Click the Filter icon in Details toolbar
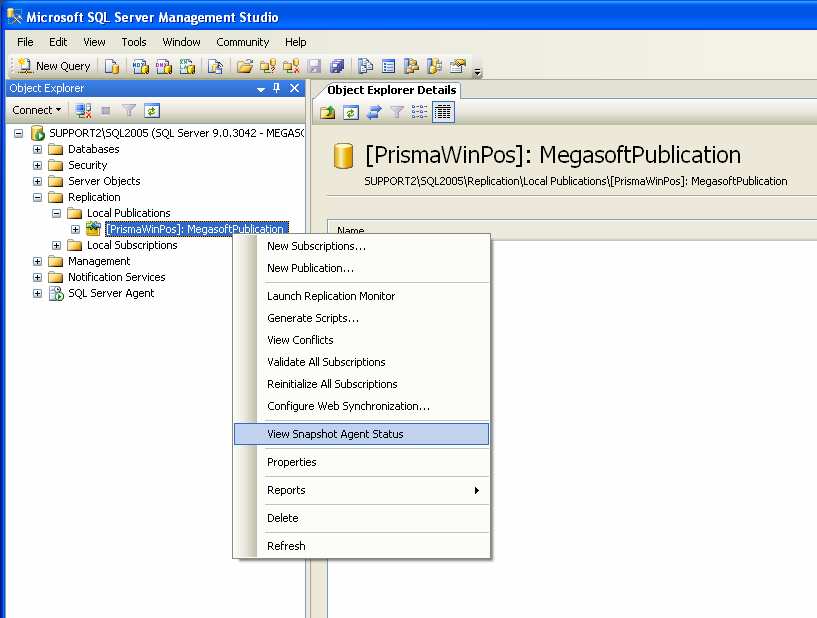The image size is (817, 618). coord(397,112)
